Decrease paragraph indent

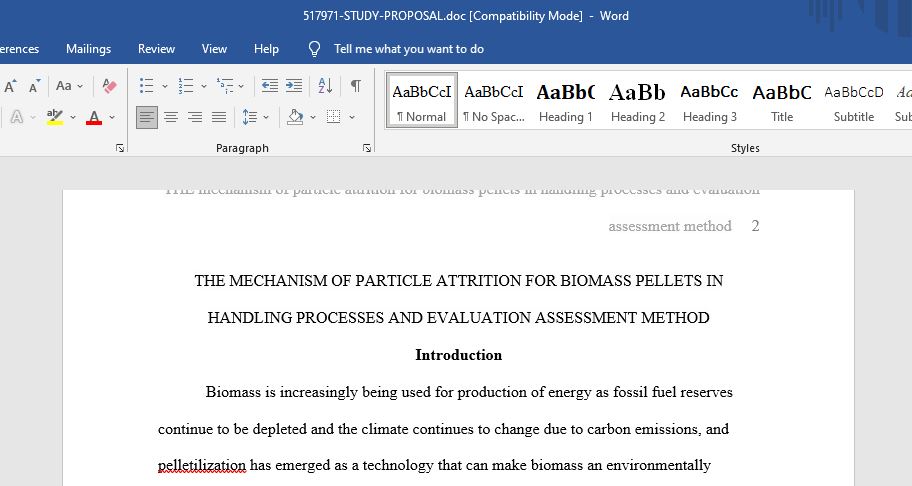click(x=269, y=86)
